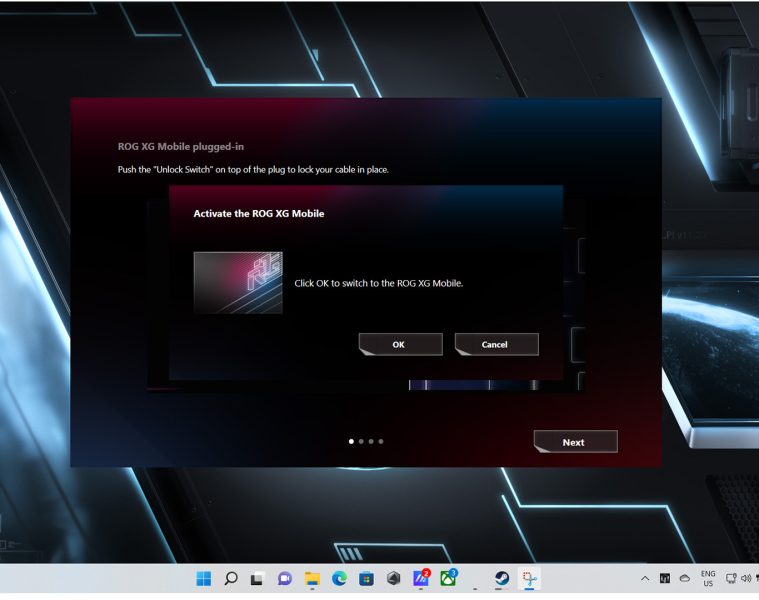Open Task View from the taskbar
The height and width of the screenshot is (600, 759).
(258, 578)
